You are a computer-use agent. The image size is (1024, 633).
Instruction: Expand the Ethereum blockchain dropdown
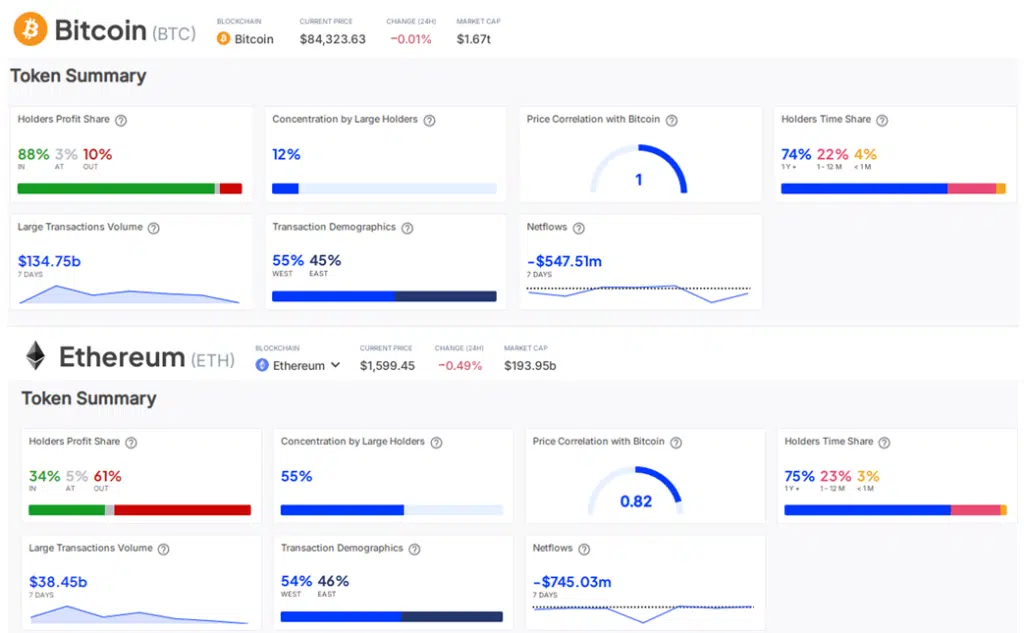click(298, 365)
